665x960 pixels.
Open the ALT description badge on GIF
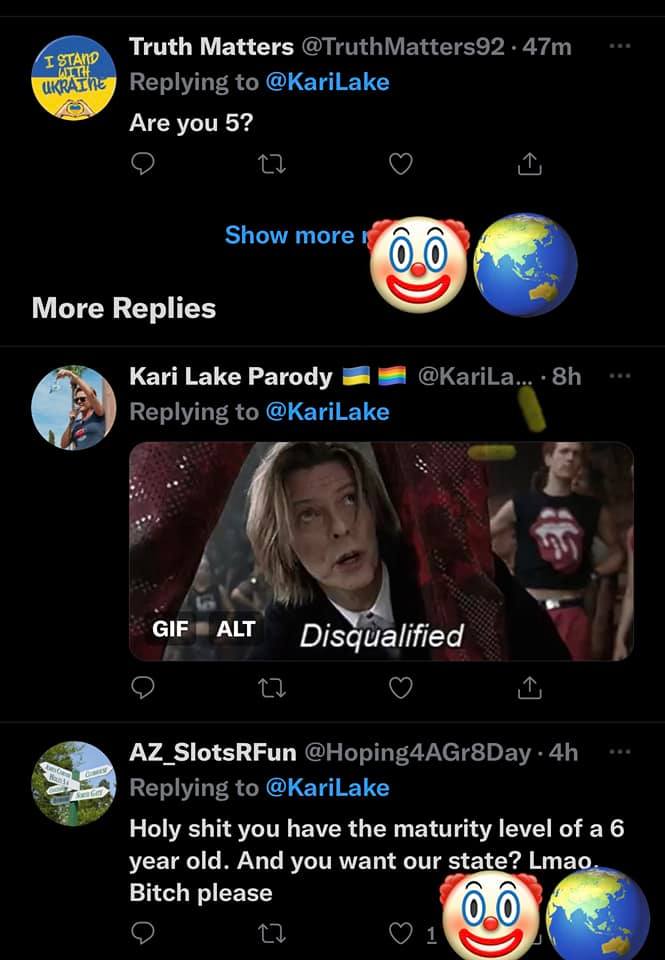tap(236, 629)
